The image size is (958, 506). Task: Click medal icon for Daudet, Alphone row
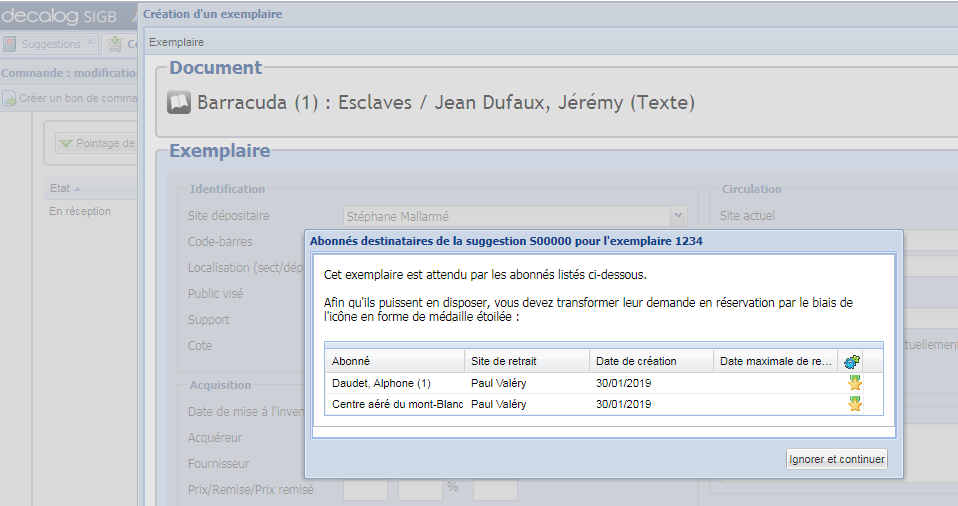point(855,383)
